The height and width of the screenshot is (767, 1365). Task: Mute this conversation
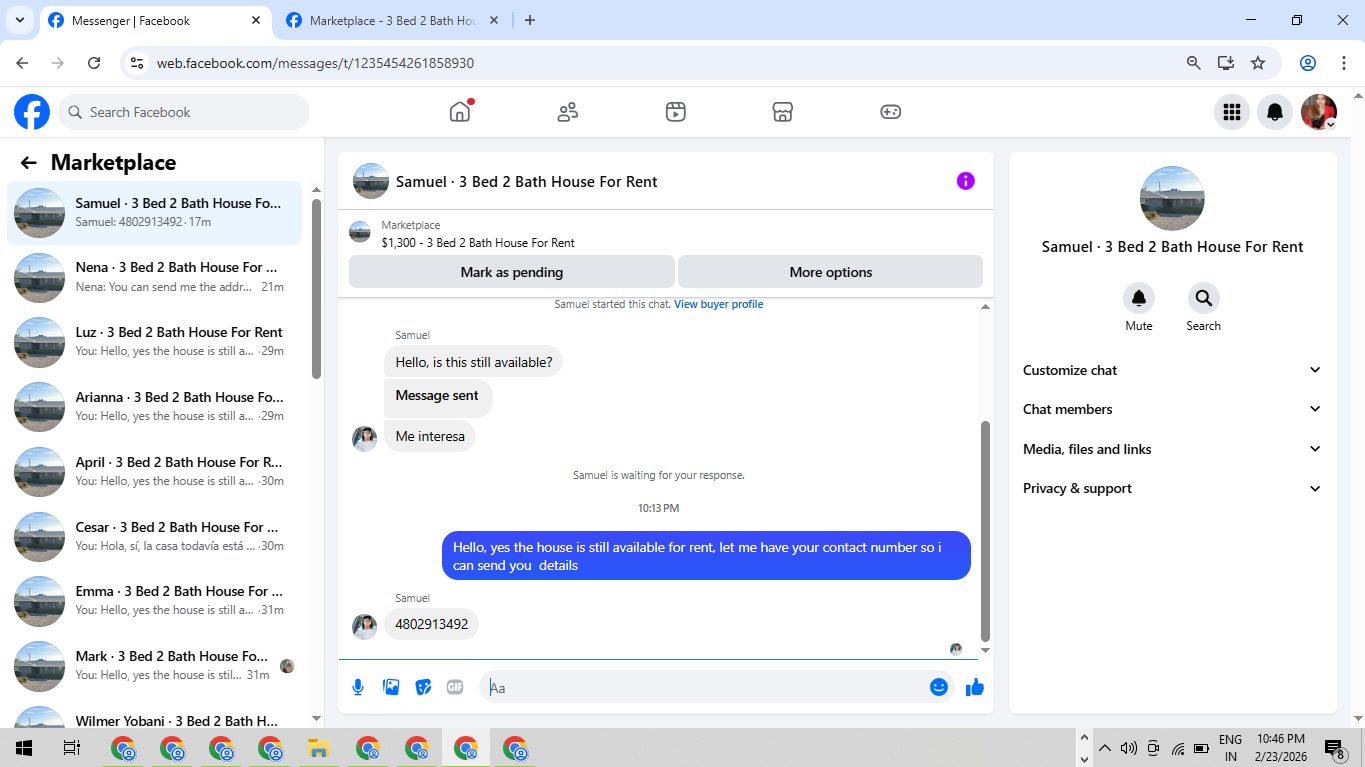point(1138,298)
